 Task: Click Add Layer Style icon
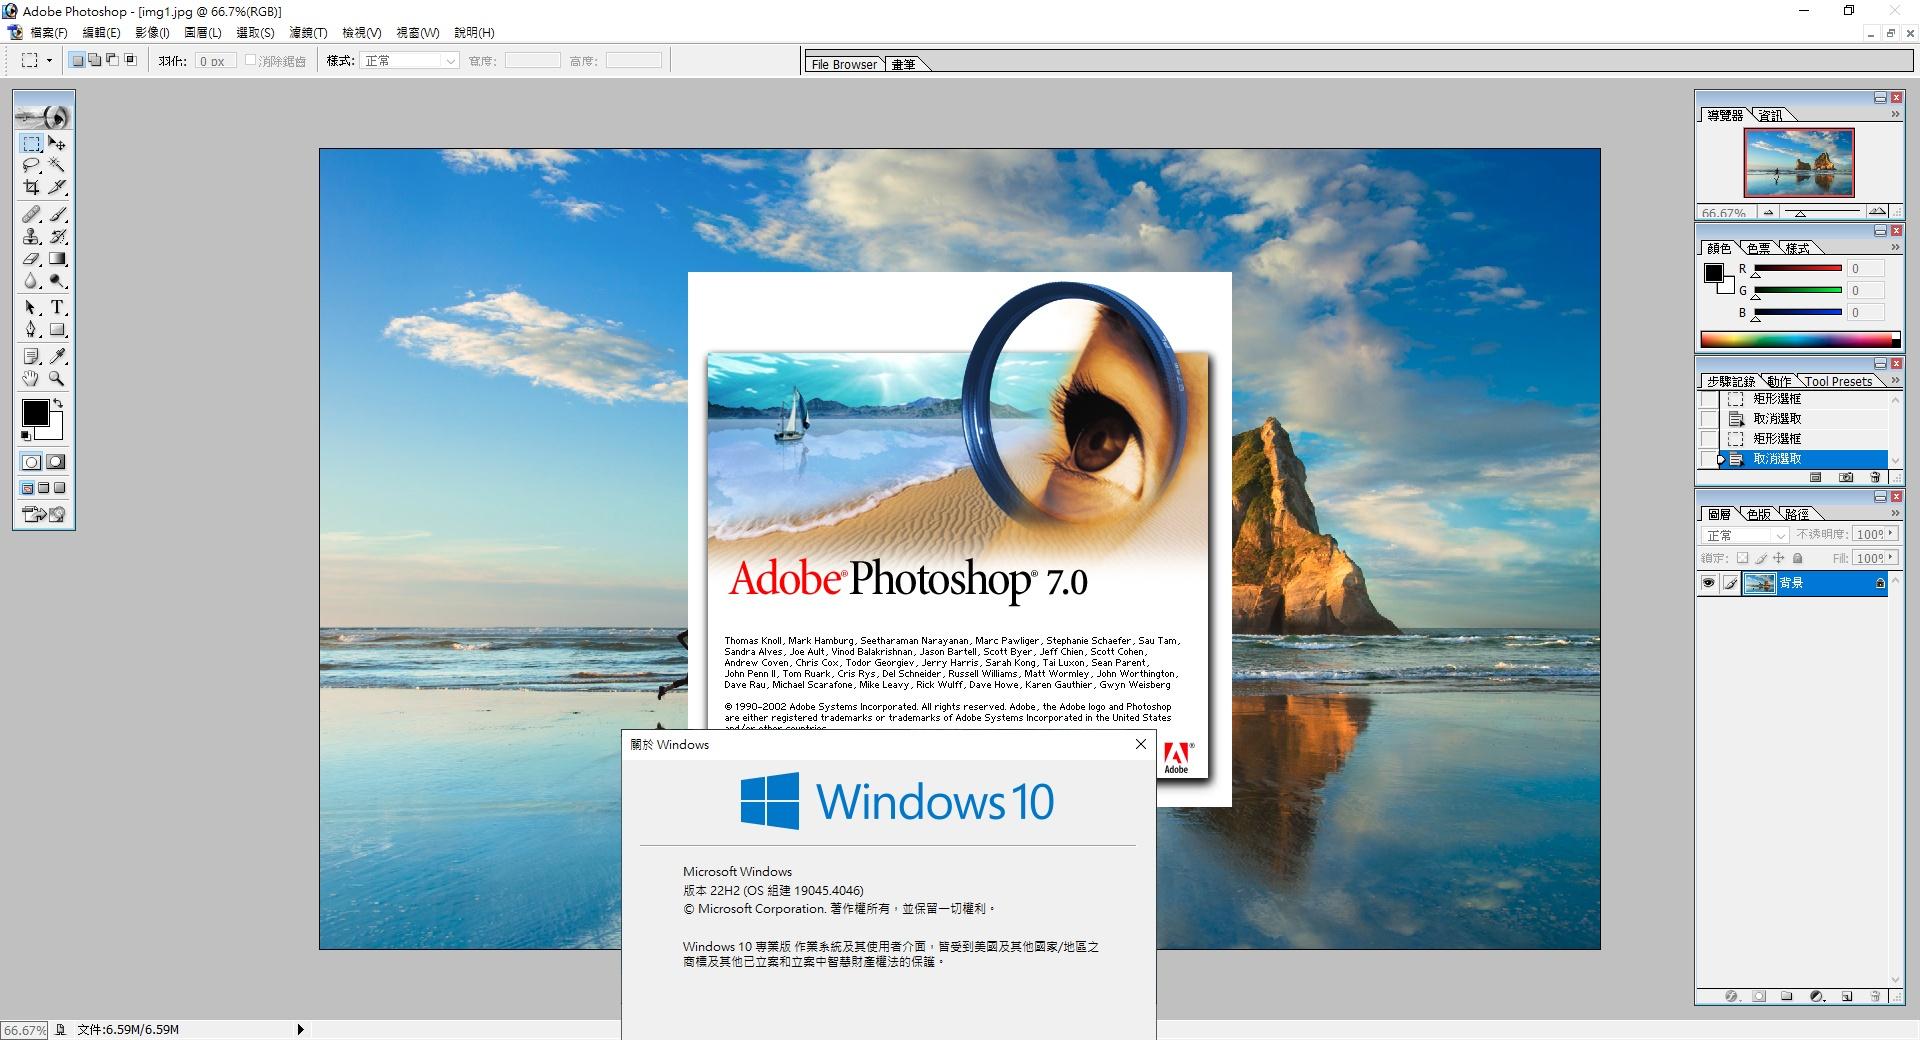(x=1732, y=996)
